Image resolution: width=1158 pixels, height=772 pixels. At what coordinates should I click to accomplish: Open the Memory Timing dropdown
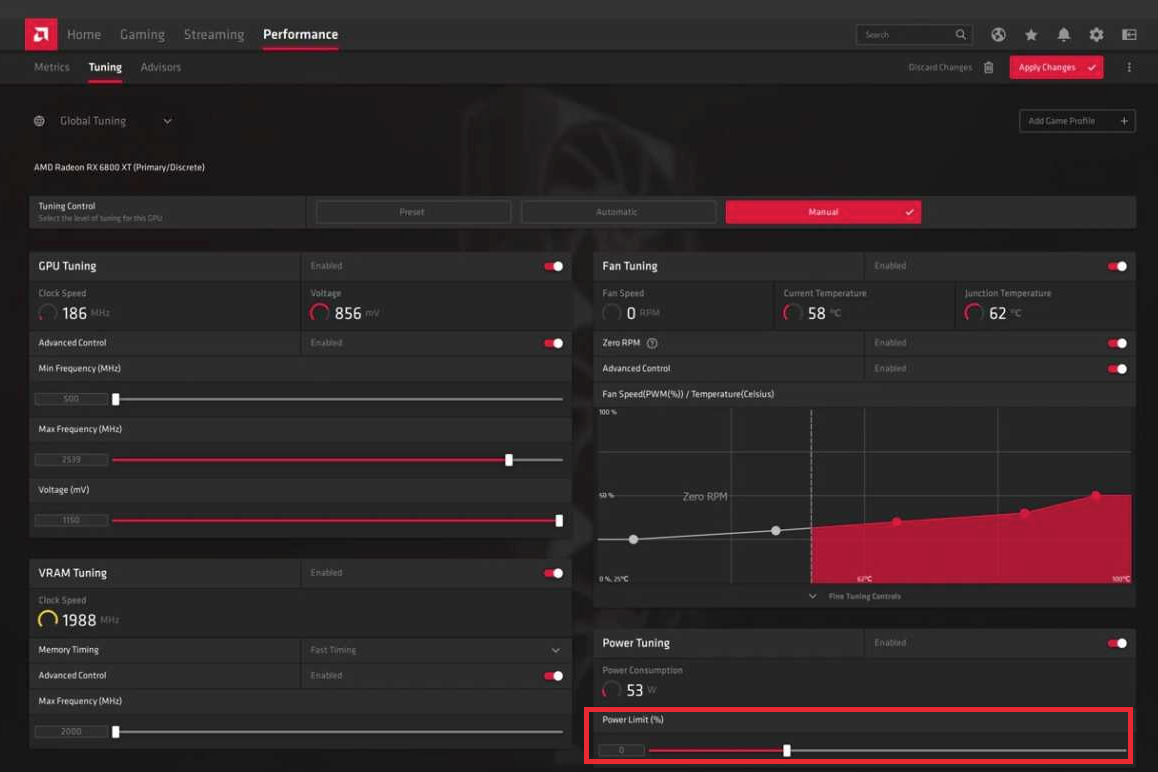pyautogui.click(x=436, y=650)
